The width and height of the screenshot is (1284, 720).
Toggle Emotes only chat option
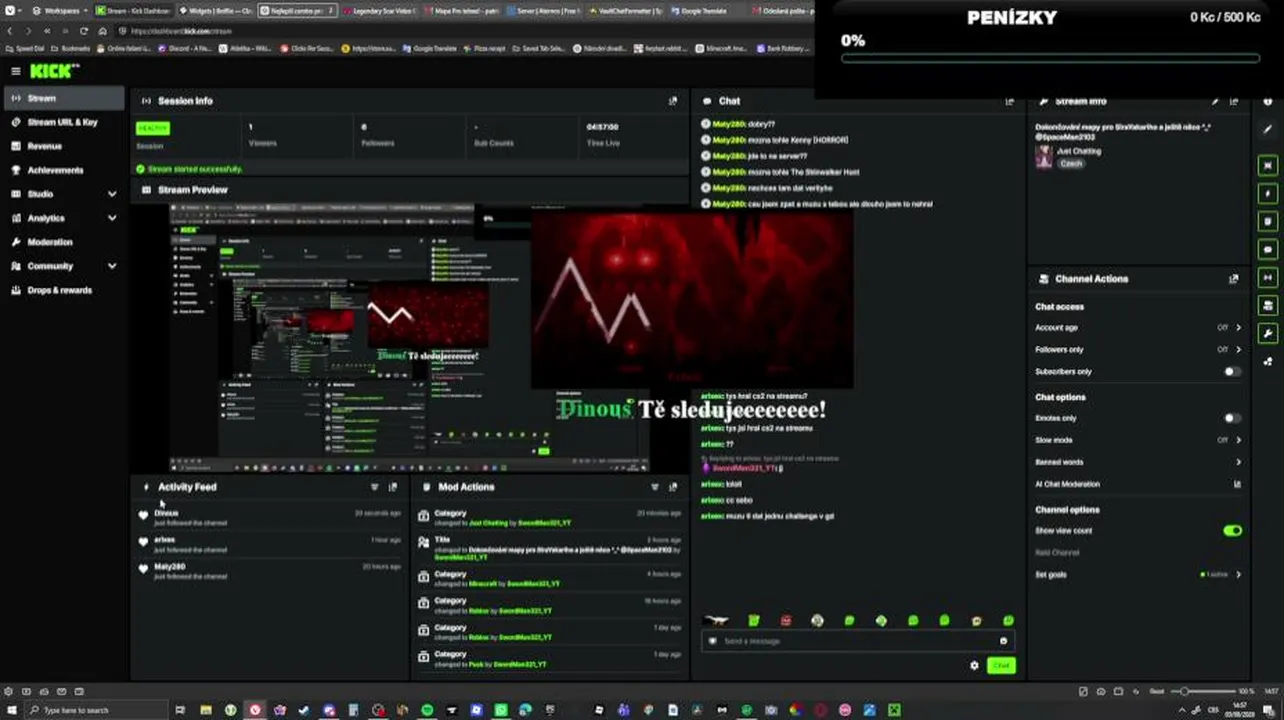pos(1232,419)
